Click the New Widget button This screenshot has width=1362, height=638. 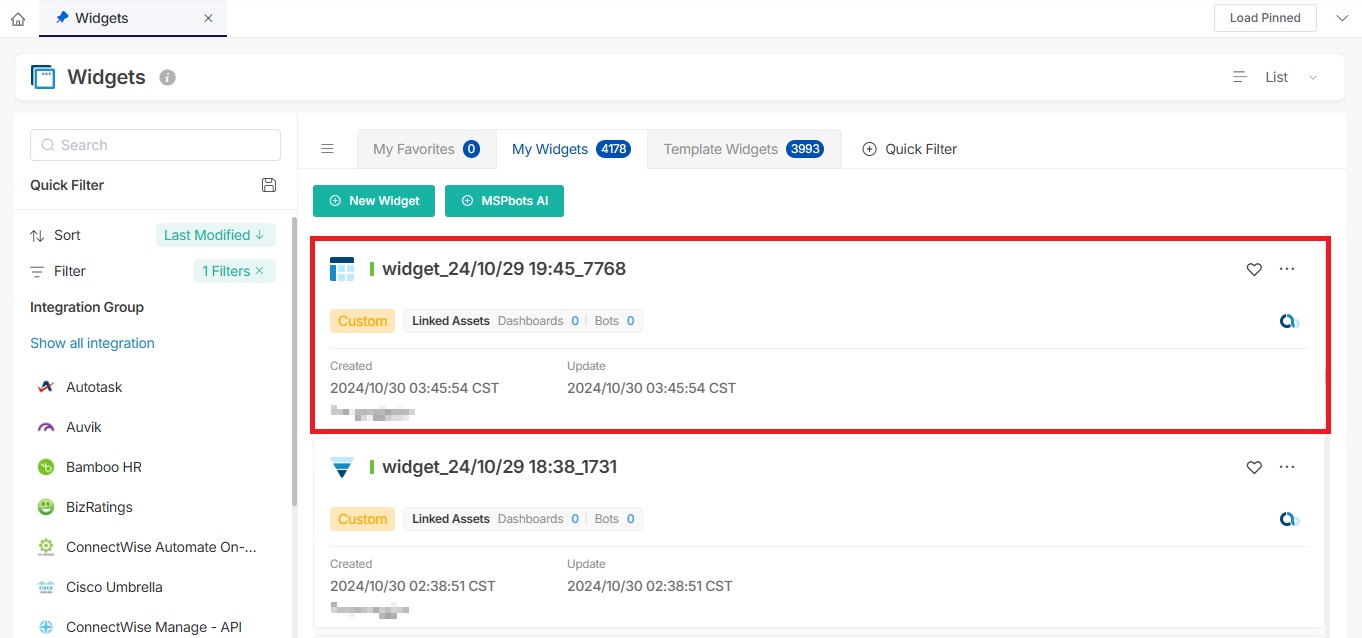click(x=374, y=201)
